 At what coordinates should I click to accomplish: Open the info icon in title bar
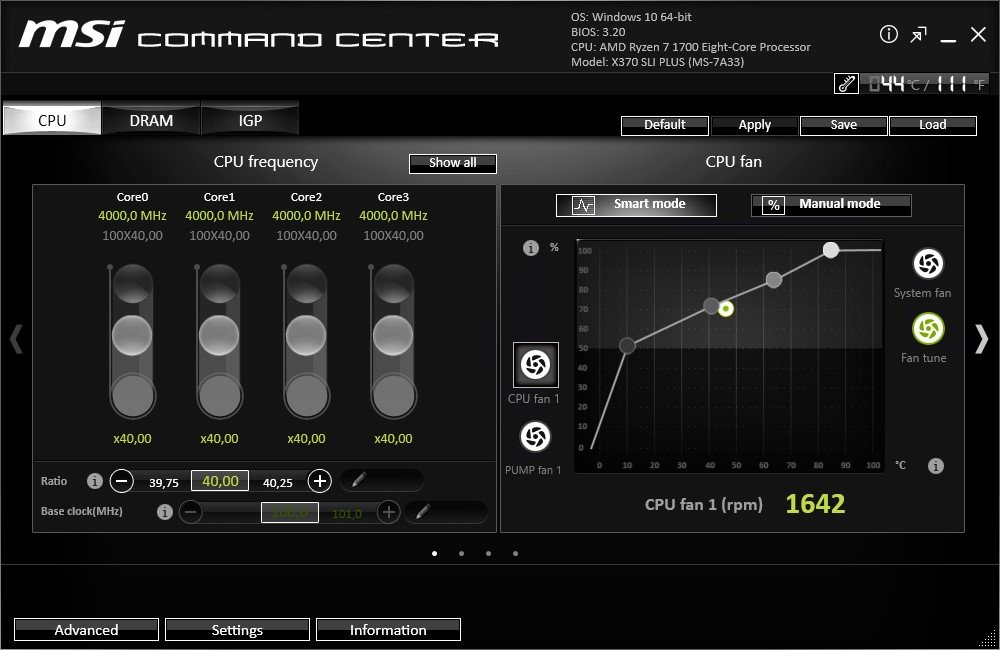click(x=888, y=34)
